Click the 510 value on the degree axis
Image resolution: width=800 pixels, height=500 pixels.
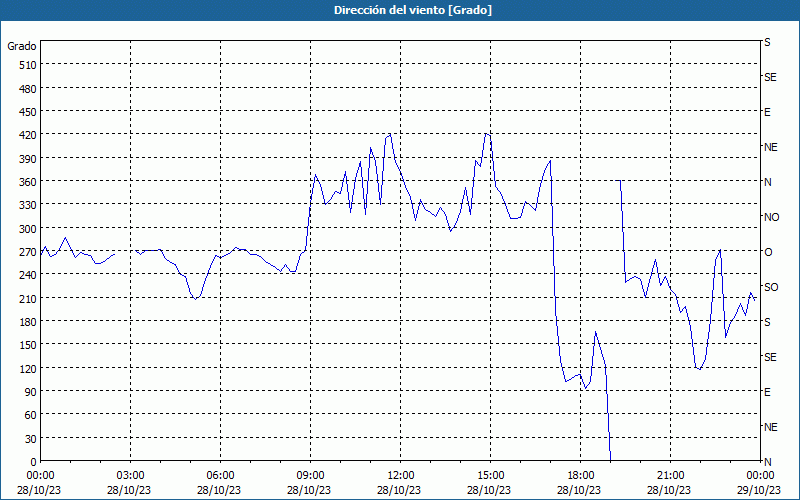pos(28,65)
